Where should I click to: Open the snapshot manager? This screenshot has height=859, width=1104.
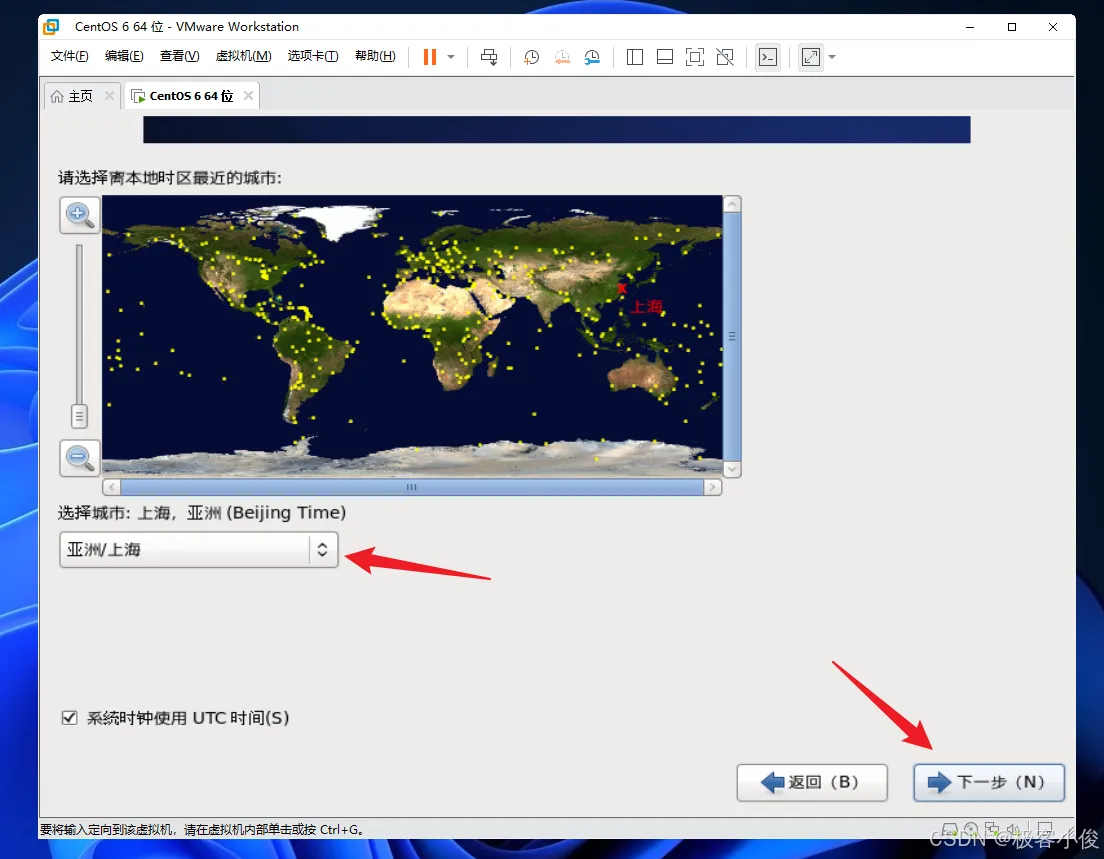point(592,57)
